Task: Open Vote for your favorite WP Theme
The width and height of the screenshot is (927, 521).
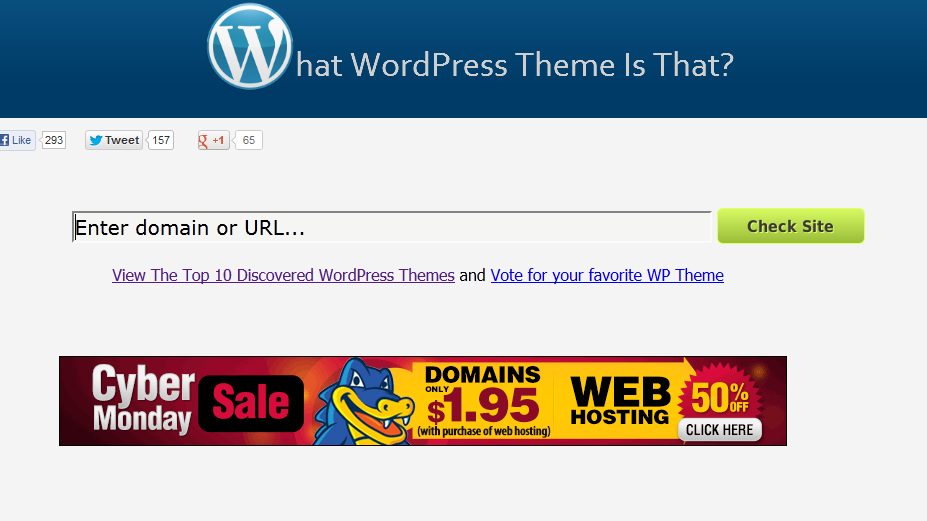Action: [607, 275]
